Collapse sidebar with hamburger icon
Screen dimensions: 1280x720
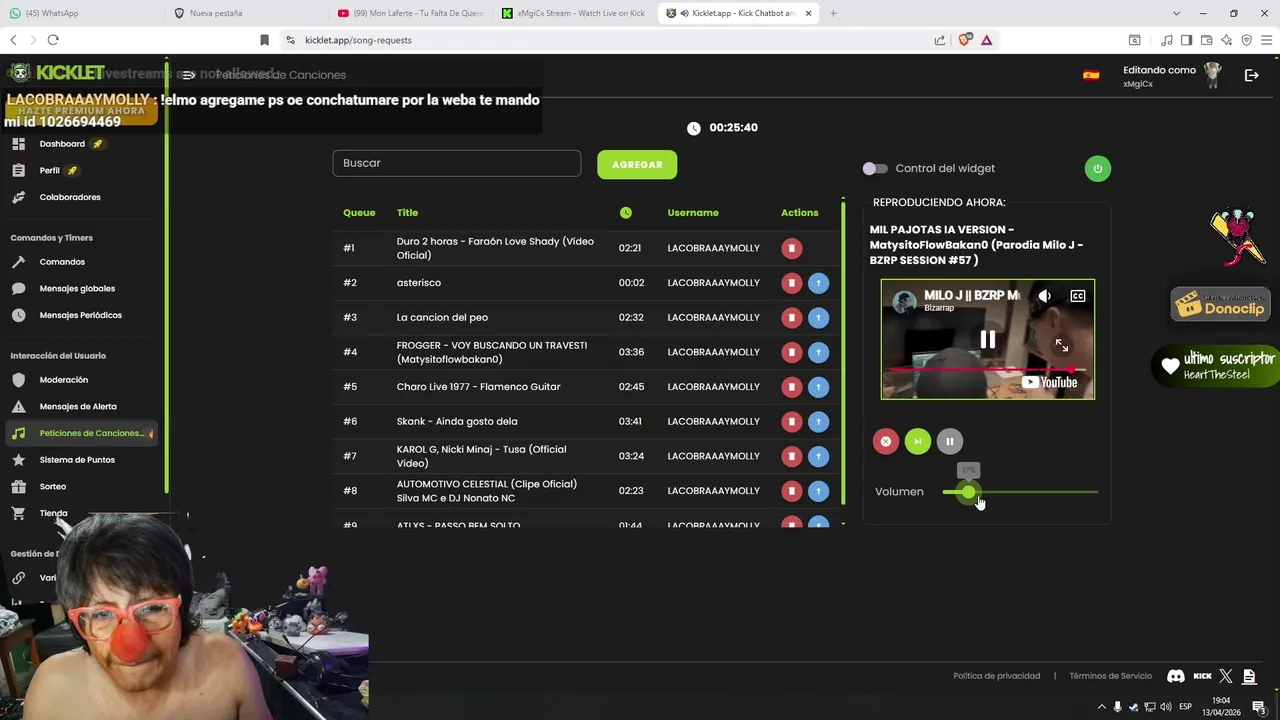click(x=188, y=75)
